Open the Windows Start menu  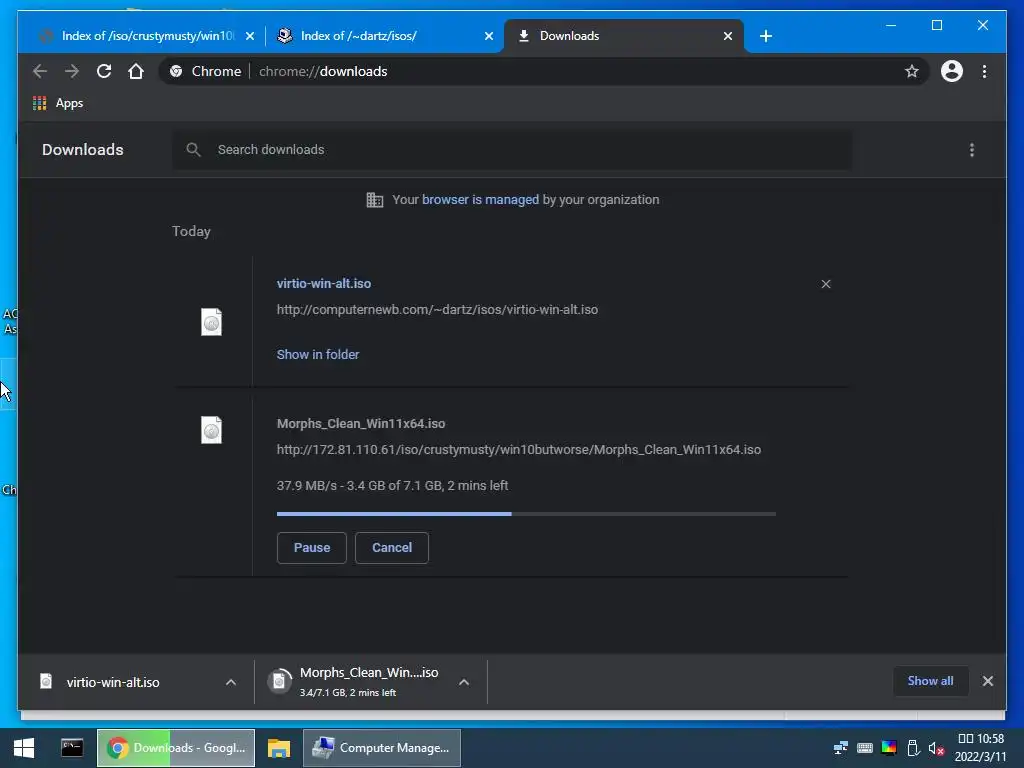(24, 748)
